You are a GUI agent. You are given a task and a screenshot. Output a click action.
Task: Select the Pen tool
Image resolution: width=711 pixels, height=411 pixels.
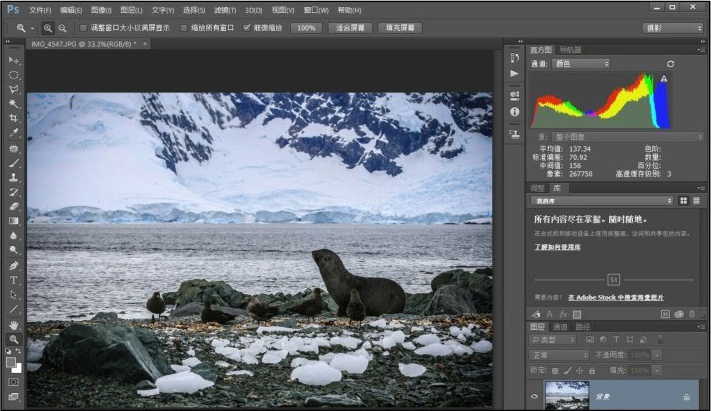point(14,266)
